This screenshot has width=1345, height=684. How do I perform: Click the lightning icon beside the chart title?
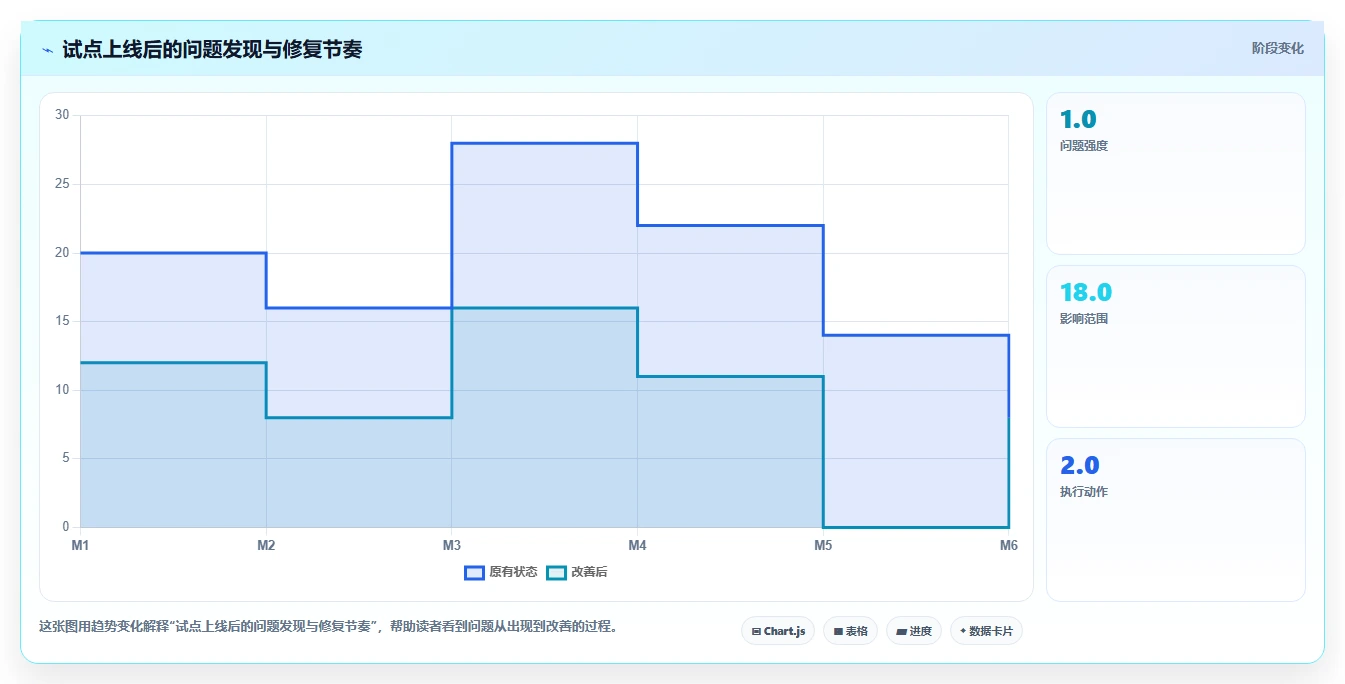click(48, 49)
